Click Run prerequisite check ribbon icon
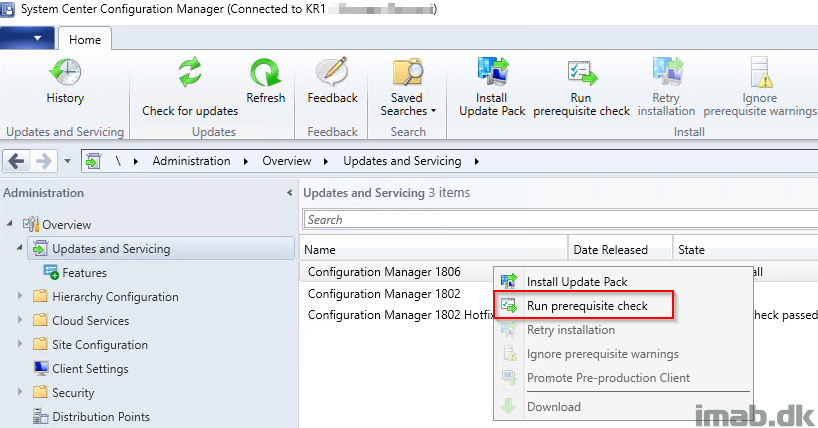 point(581,72)
